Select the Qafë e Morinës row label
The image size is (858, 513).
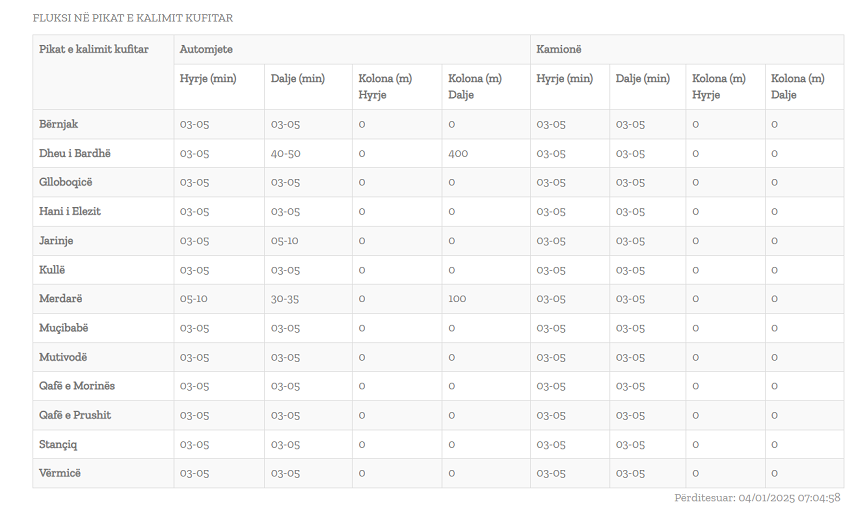pos(77,386)
